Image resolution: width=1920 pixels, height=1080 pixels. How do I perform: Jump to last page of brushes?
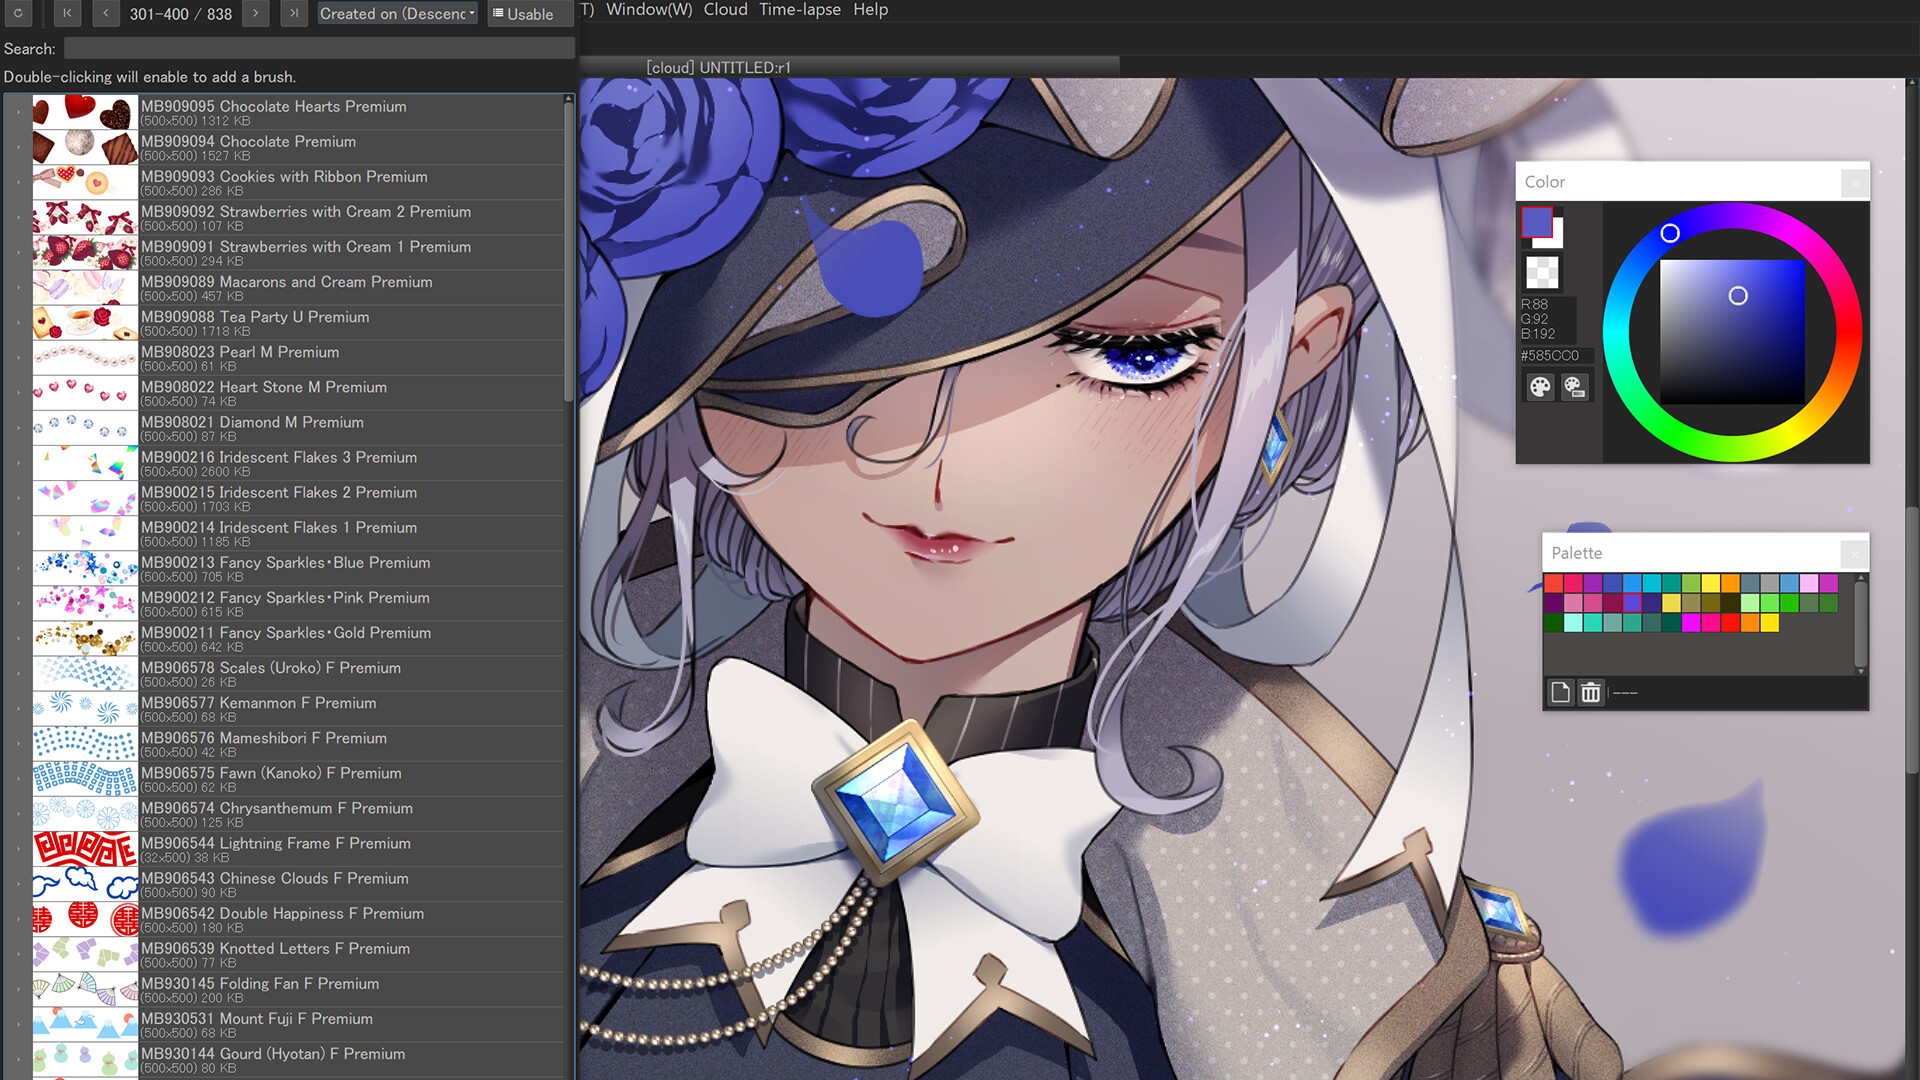(293, 14)
